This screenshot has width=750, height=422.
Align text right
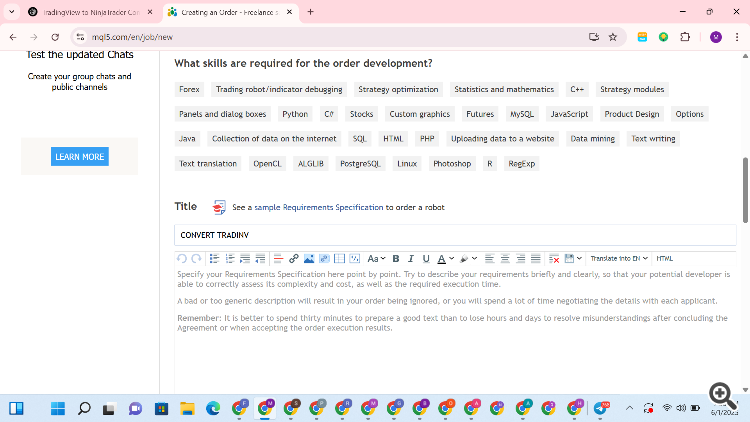point(520,258)
